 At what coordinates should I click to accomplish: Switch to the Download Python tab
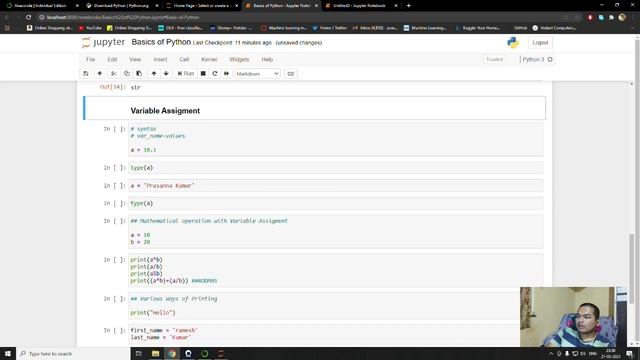coord(121,6)
